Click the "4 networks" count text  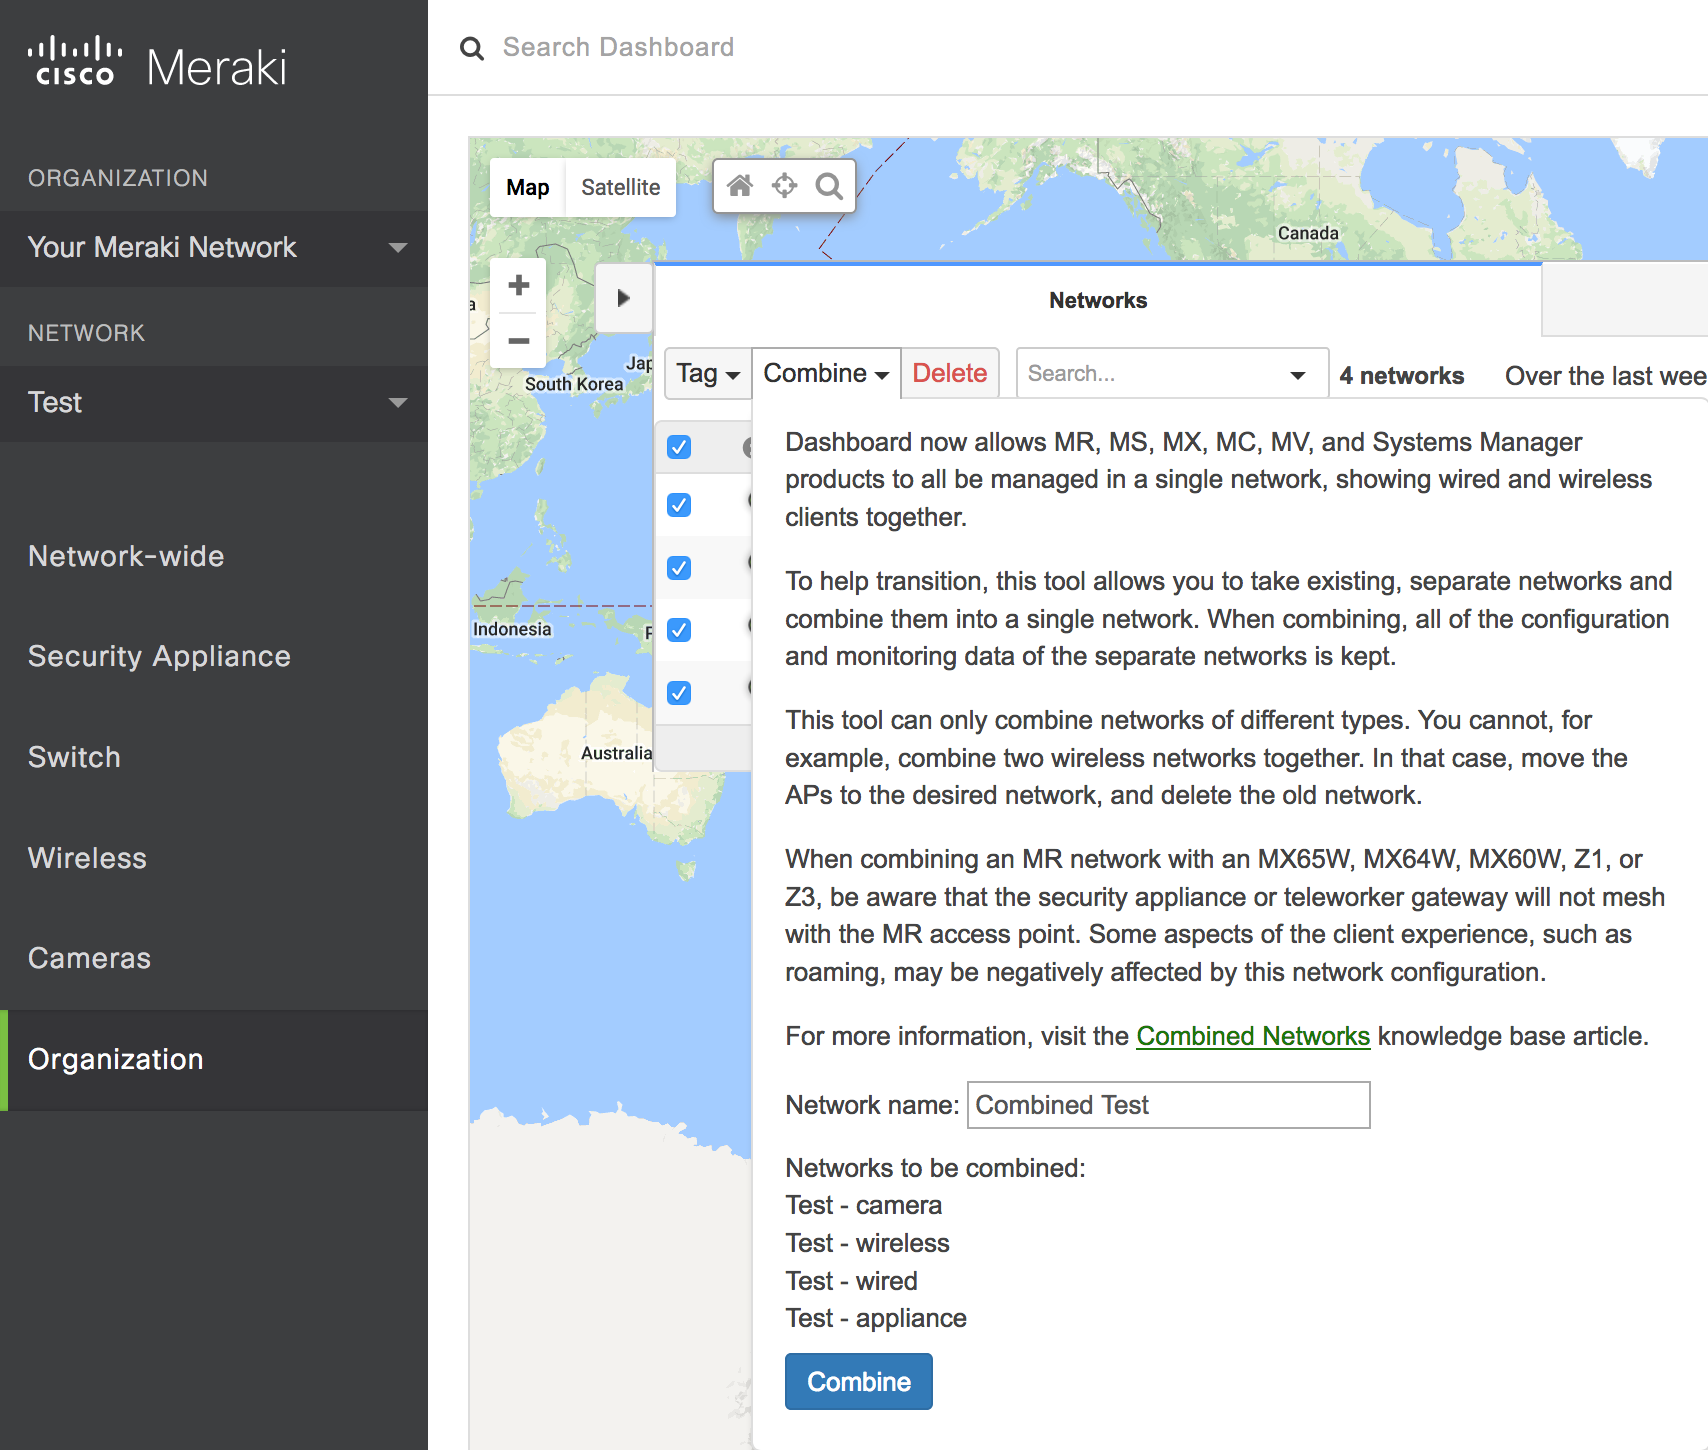tap(1402, 376)
